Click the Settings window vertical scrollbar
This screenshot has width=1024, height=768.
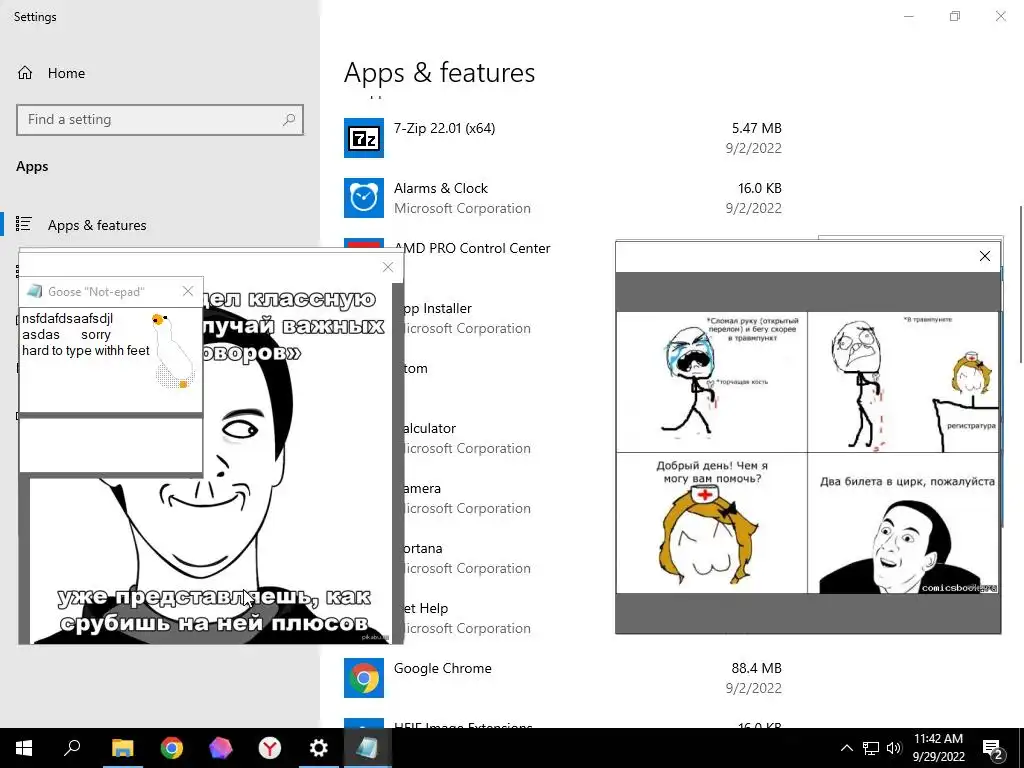1020,284
